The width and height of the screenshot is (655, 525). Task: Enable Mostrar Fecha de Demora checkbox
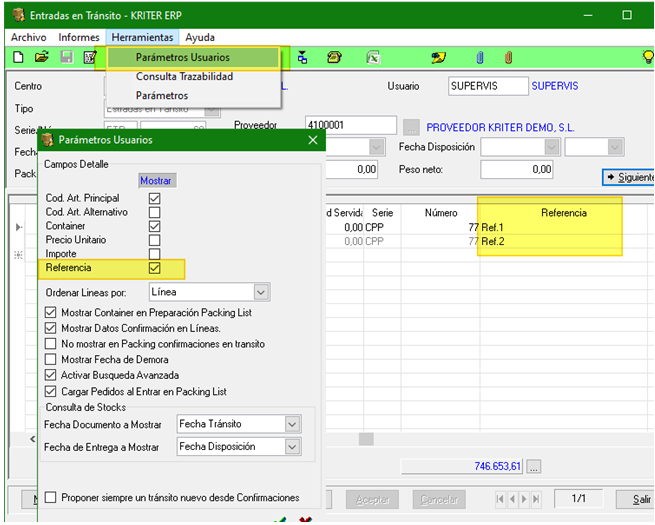[51, 359]
